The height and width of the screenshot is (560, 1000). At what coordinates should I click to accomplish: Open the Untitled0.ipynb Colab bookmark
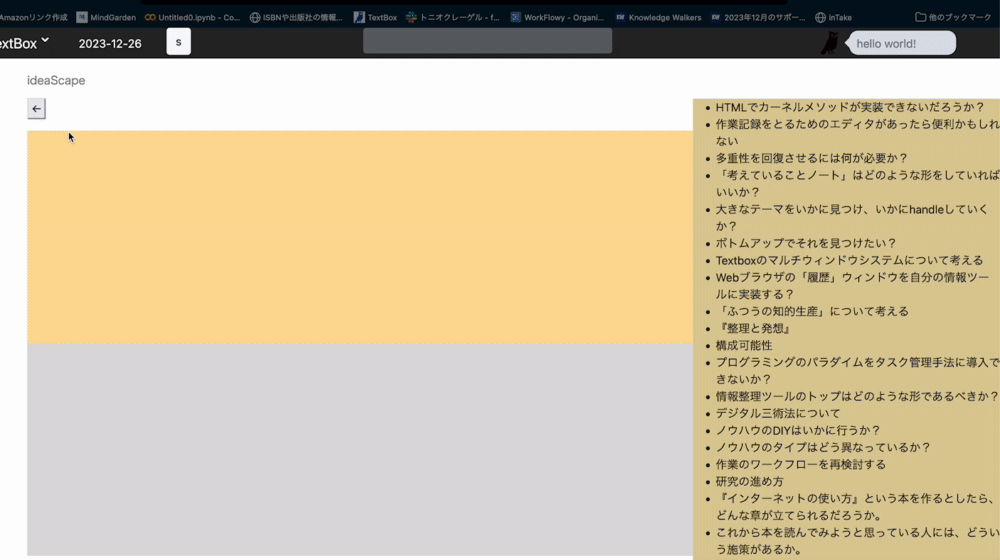tap(192, 17)
